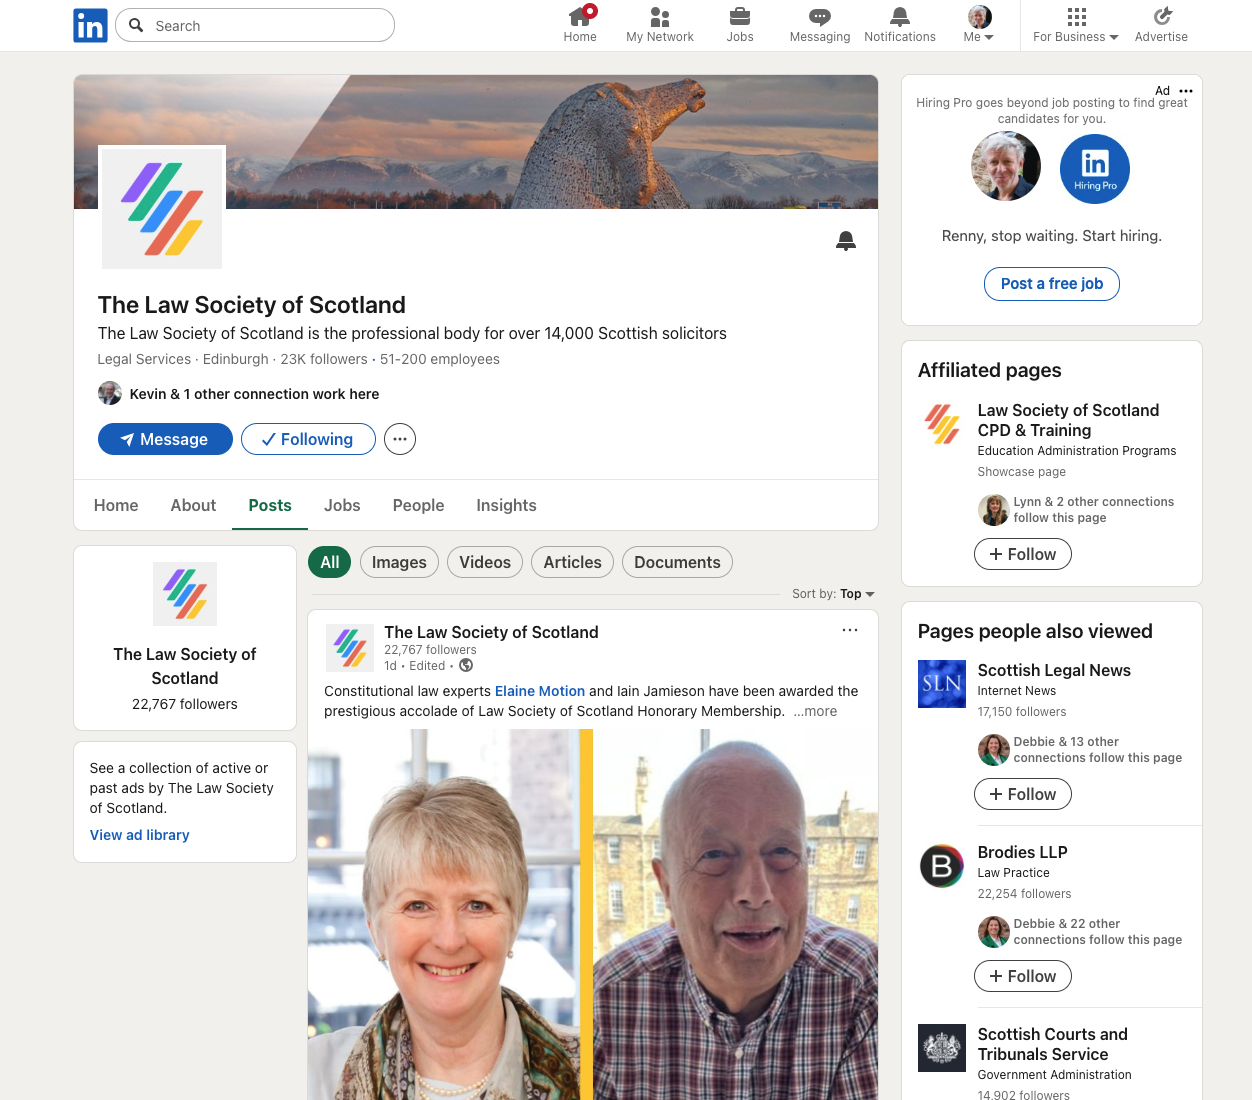Click the bell icon on the company page

[x=846, y=241]
